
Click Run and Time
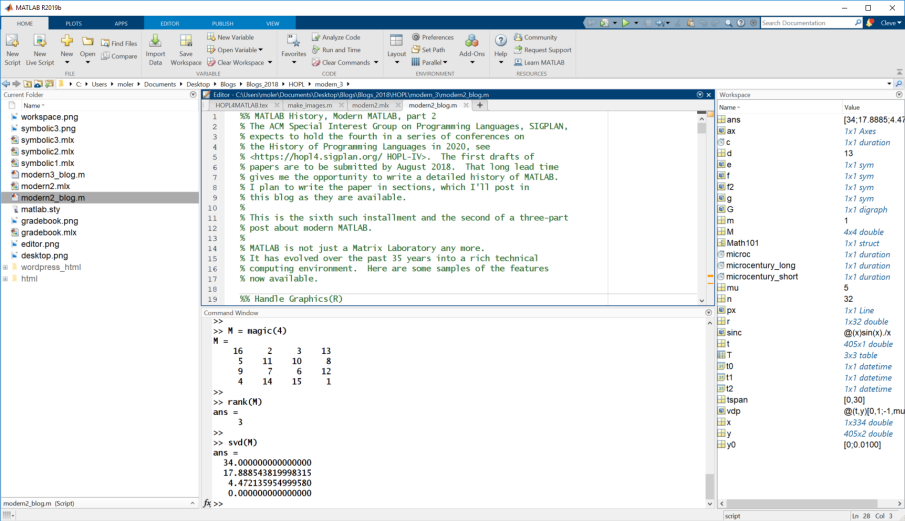(336, 50)
